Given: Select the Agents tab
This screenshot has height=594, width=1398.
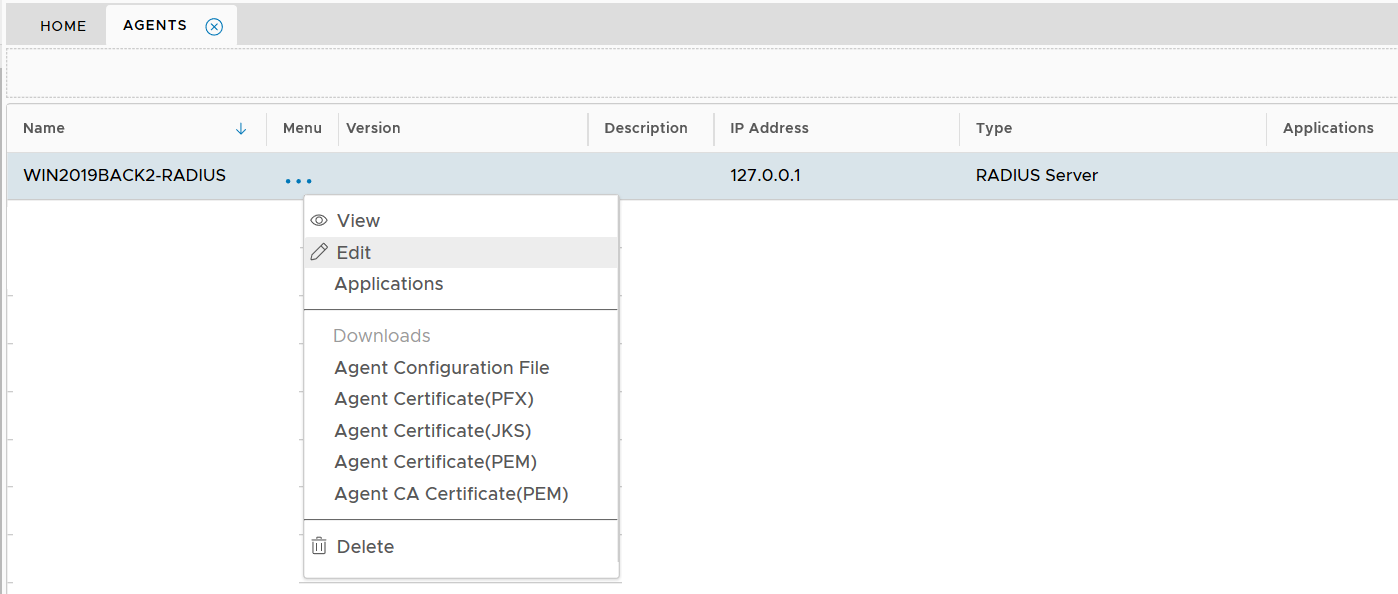Looking at the screenshot, I should point(155,26).
